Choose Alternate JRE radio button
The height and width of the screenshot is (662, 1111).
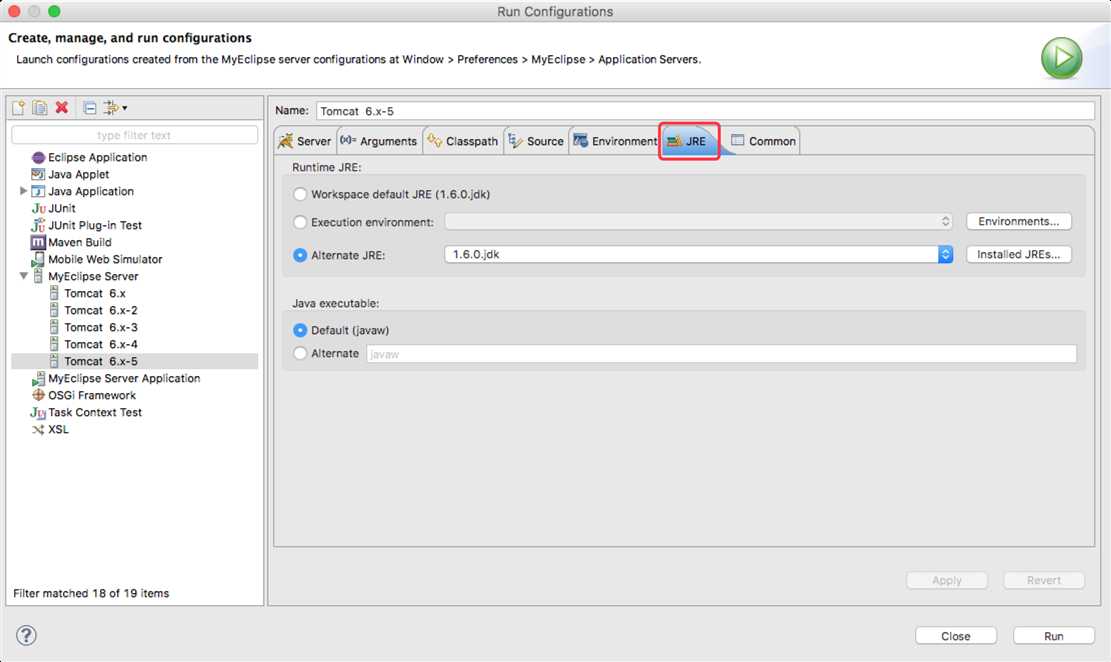coord(300,255)
